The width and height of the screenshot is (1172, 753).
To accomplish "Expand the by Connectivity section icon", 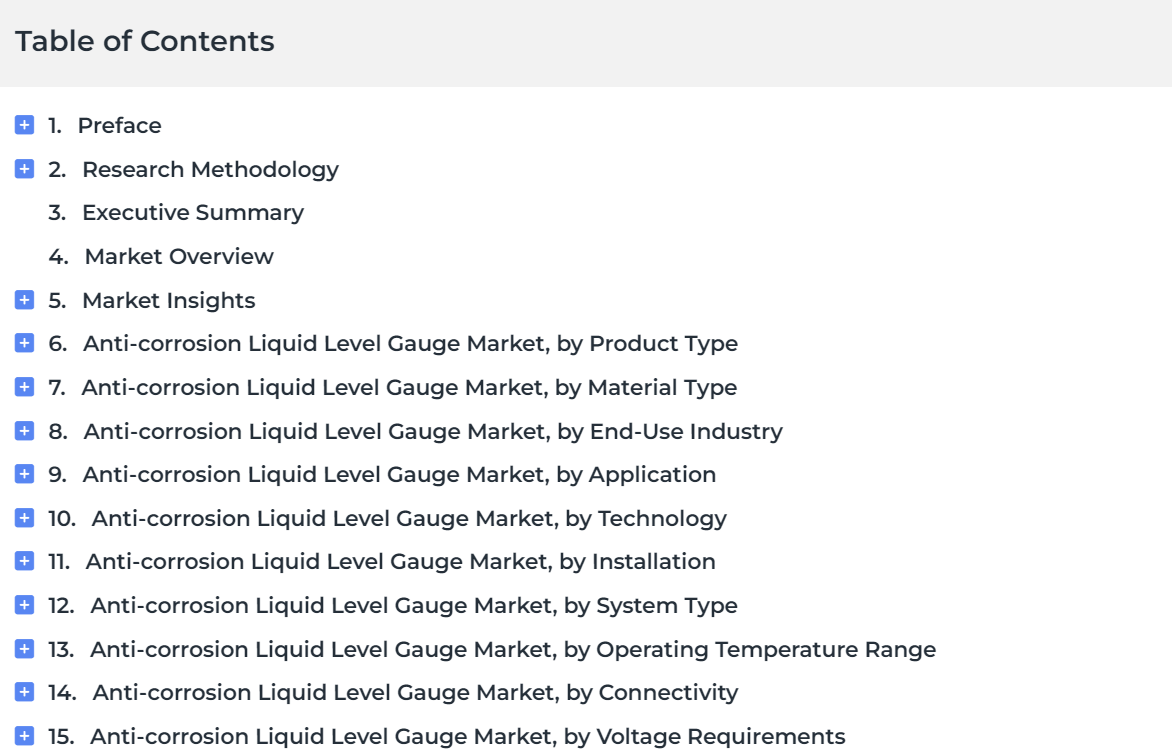I will coord(24,692).
